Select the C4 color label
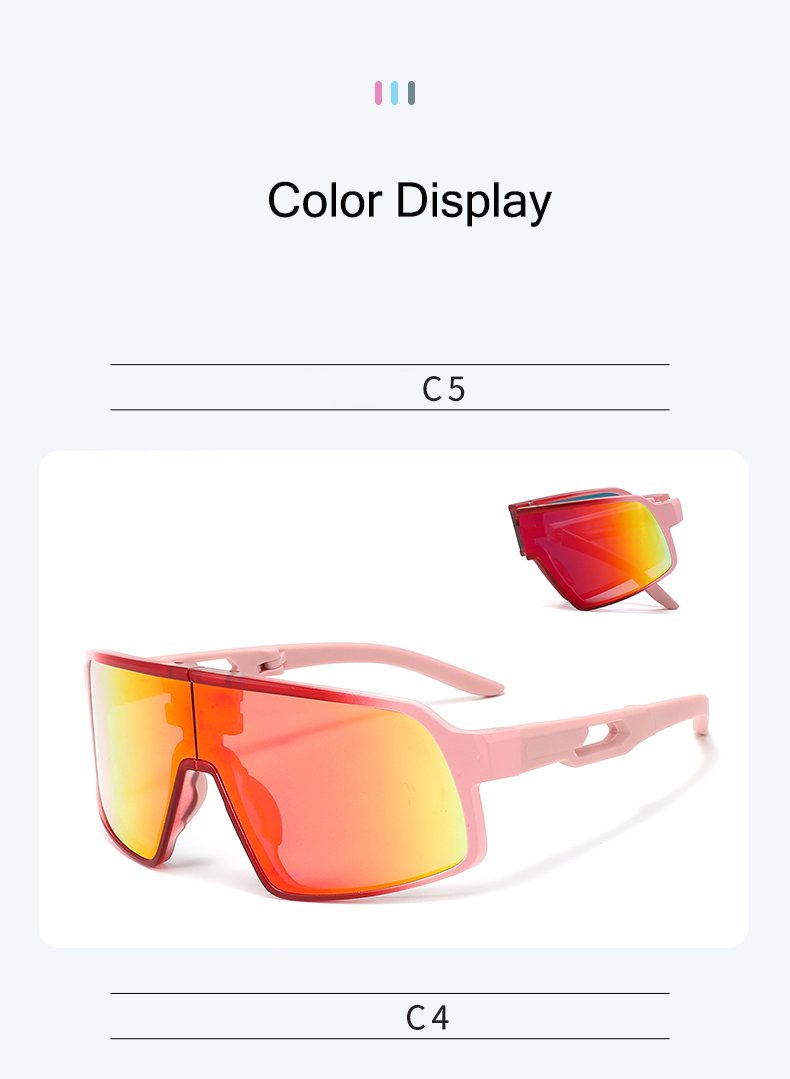Screen dimensions: 790x1079 click(x=427, y=1017)
